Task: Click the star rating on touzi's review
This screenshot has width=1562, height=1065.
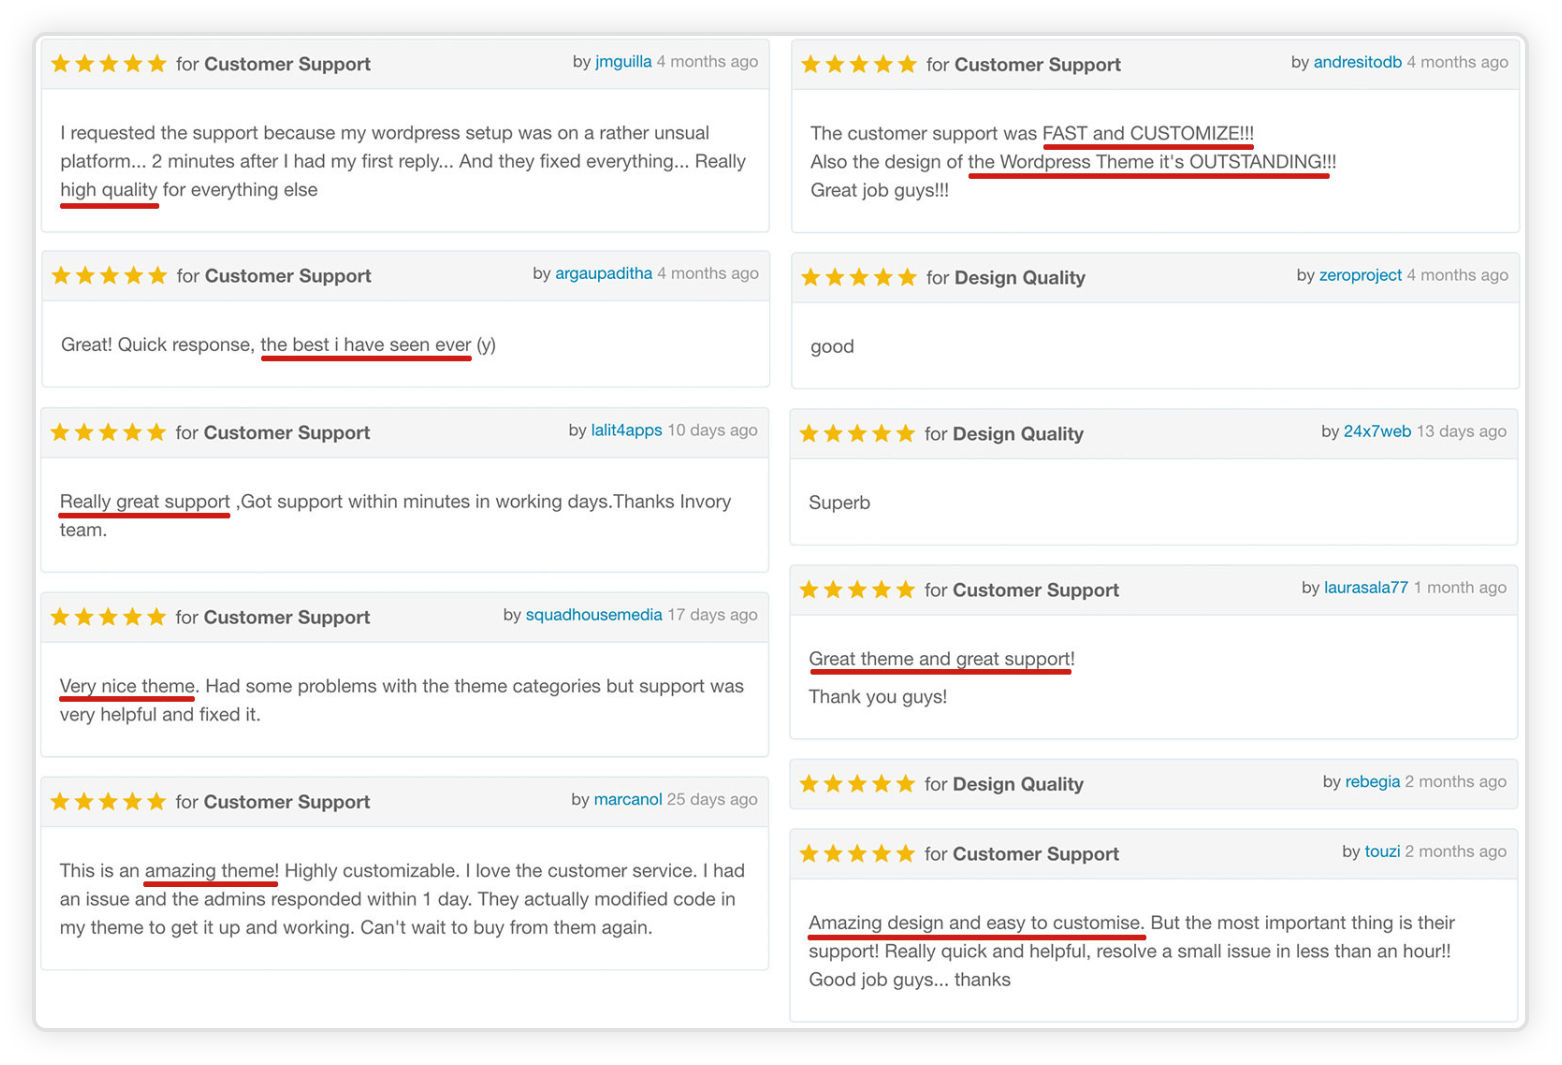Action: [x=857, y=854]
